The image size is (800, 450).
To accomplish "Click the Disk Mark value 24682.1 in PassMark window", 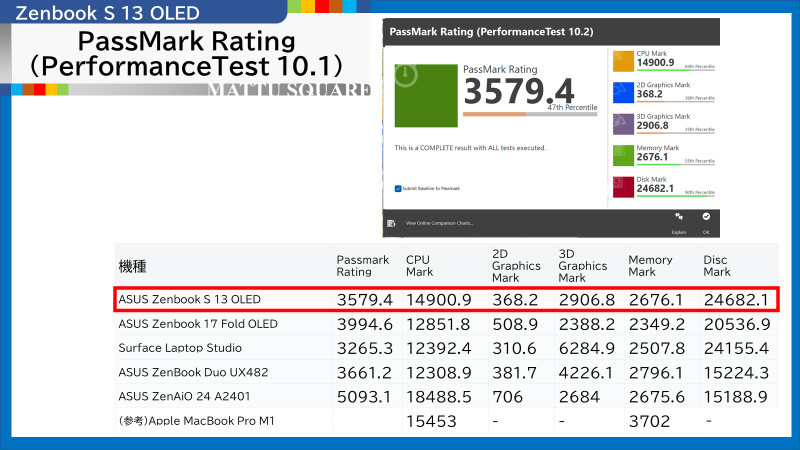I will pyautogui.click(x=655, y=188).
